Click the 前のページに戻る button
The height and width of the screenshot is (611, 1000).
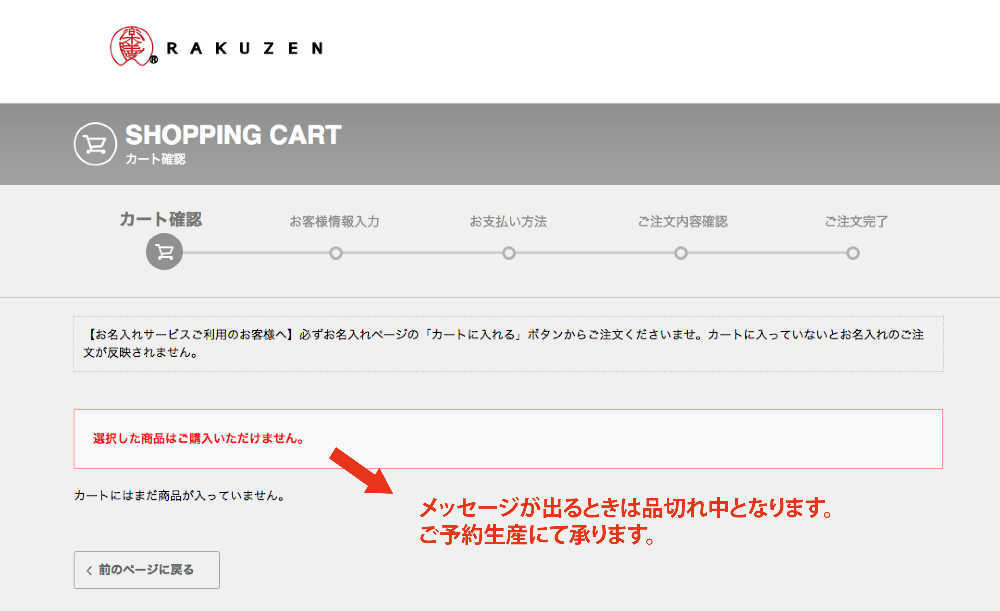[x=146, y=570]
